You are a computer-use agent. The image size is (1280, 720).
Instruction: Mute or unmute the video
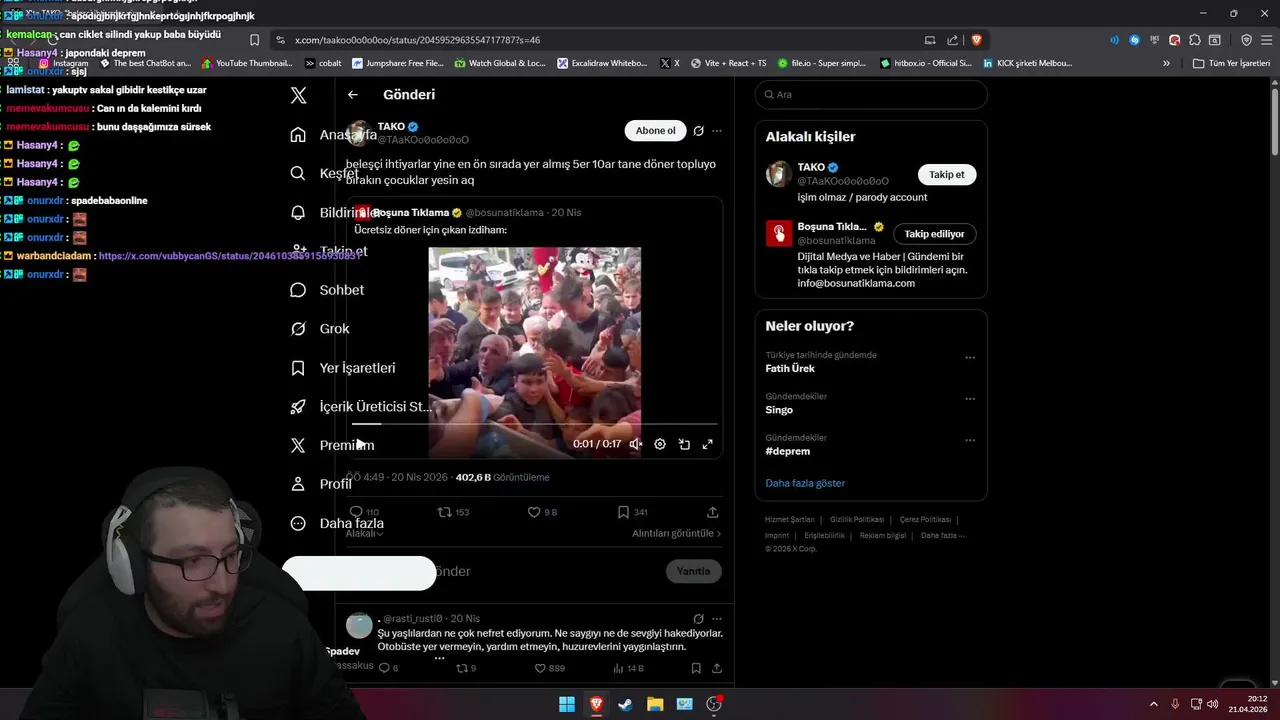coord(635,444)
